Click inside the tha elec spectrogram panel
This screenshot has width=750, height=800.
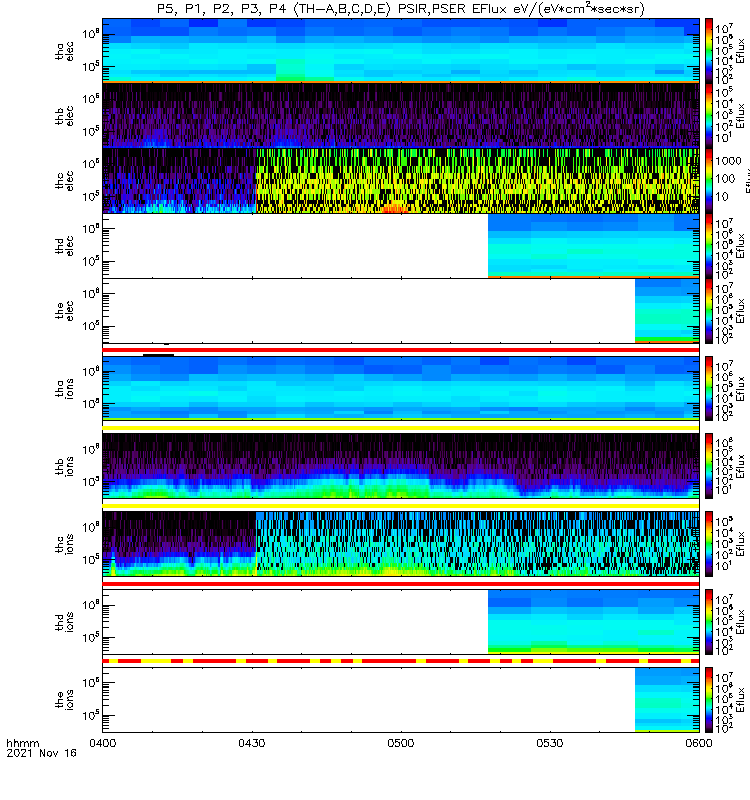point(401,50)
